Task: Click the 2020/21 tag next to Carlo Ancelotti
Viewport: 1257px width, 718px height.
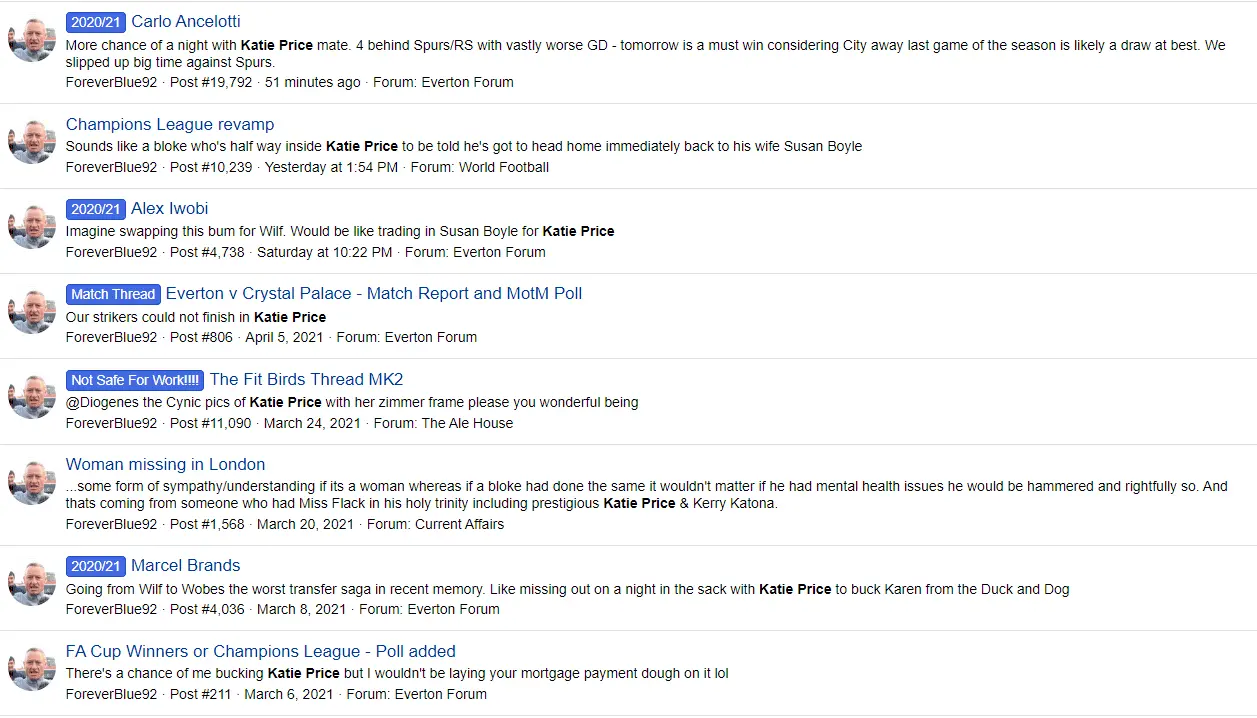Action: (x=96, y=21)
